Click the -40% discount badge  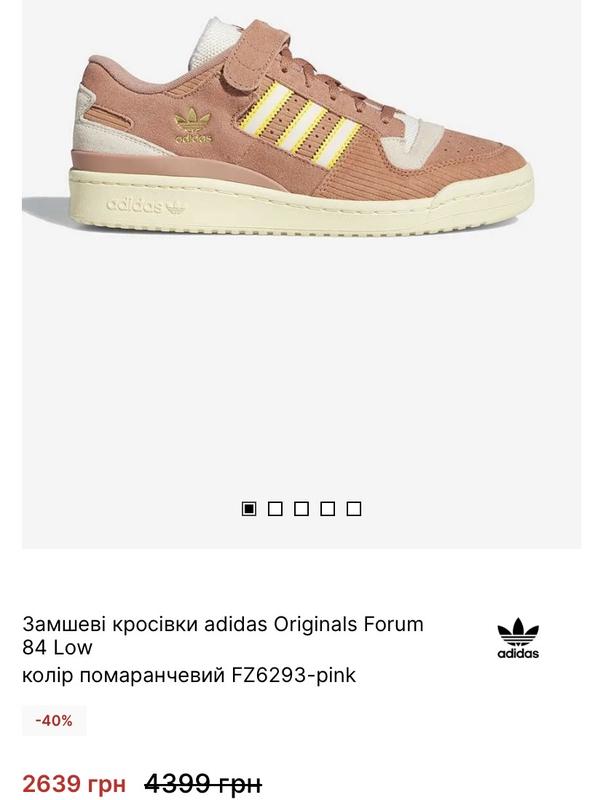[54, 720]
